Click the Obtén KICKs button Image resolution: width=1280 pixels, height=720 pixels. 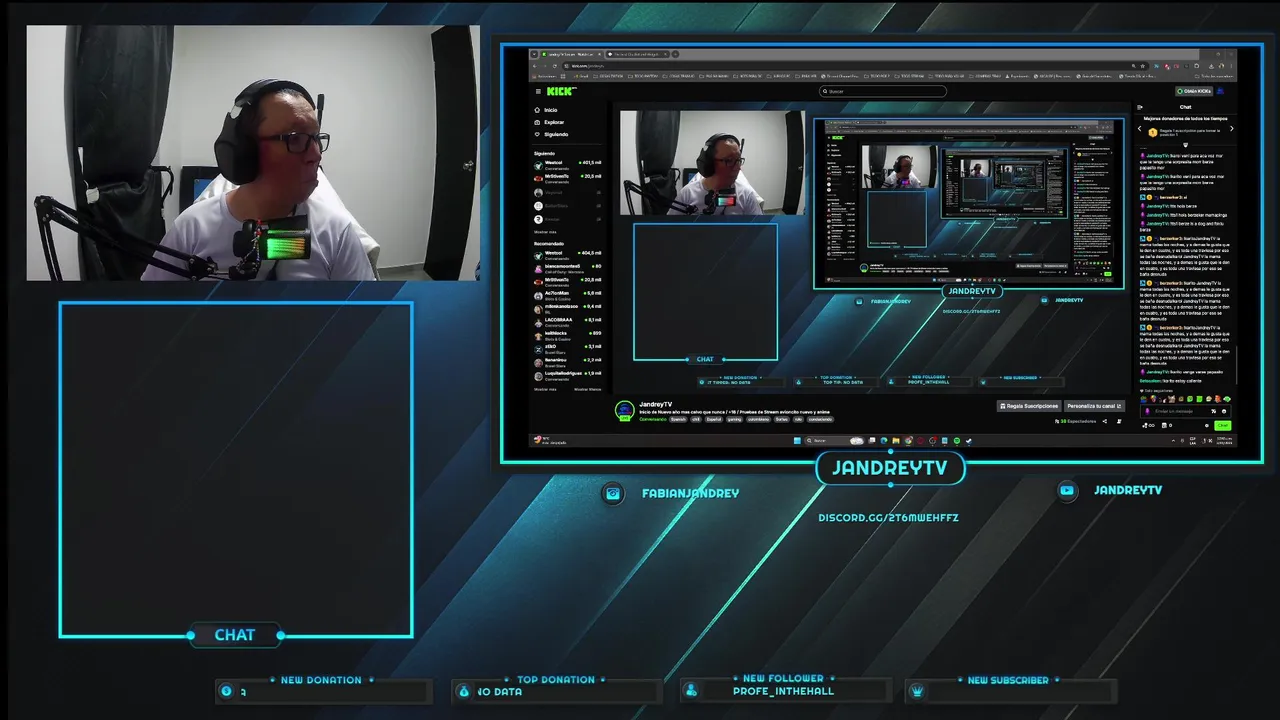tap(1194, 91)
